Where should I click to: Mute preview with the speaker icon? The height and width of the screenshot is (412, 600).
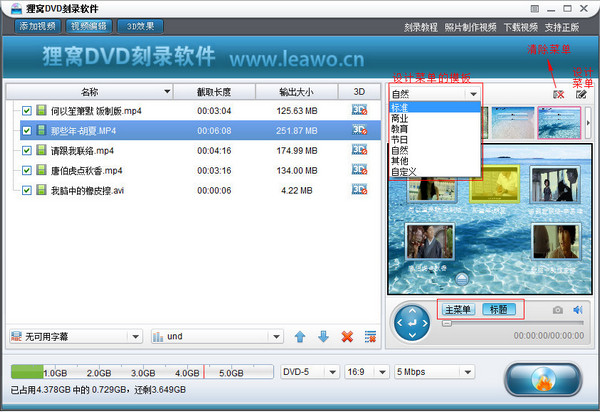[x=578, y=310]
